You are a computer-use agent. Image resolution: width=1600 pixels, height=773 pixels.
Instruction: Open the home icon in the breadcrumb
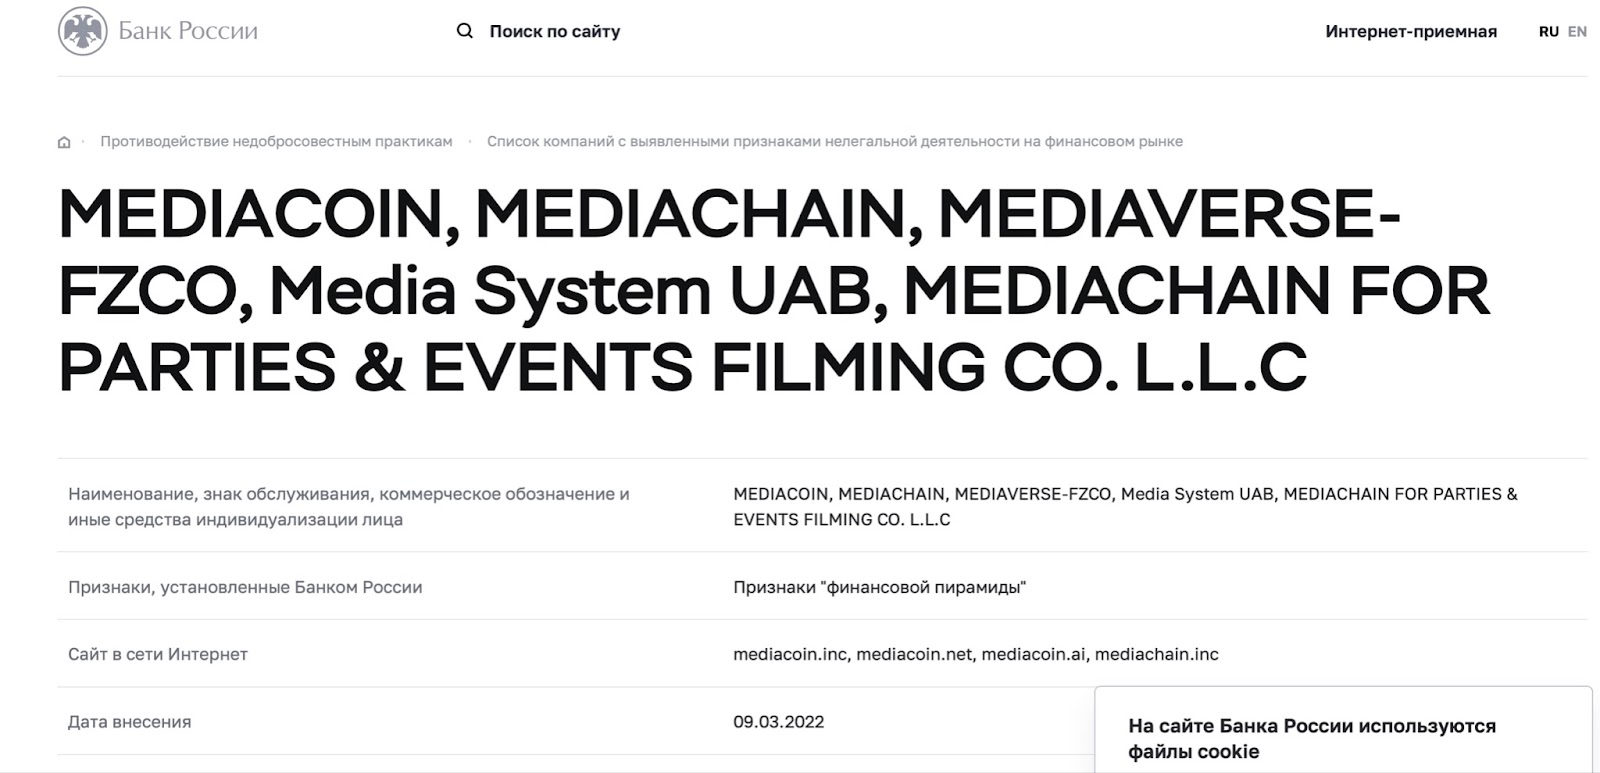click(64, 142)
